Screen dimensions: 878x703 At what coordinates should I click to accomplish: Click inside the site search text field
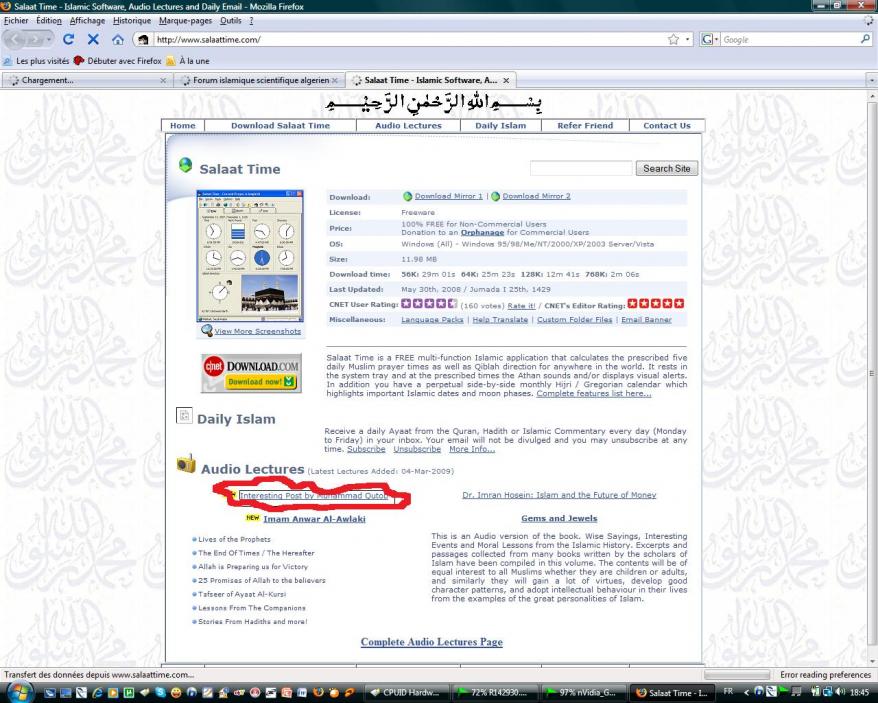pyautogui.click(x=581, y=168)
